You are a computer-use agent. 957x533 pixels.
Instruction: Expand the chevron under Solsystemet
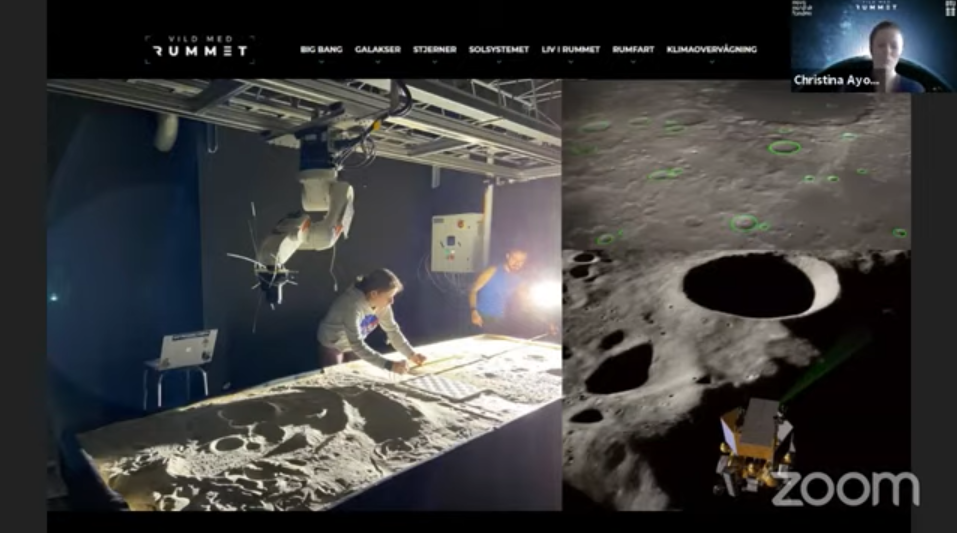click(498, 62)
